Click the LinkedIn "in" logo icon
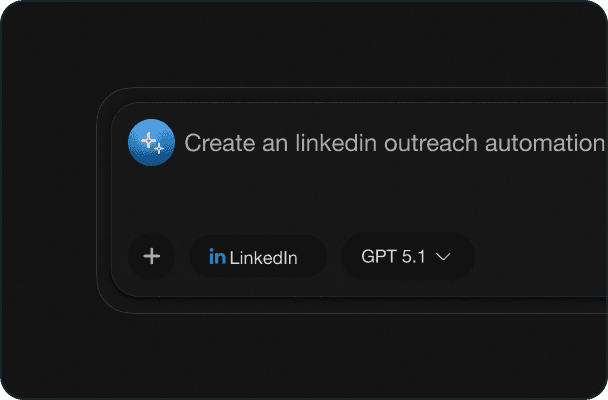The image size is (608, 400). pyautogui.click(x=217, y=257)
